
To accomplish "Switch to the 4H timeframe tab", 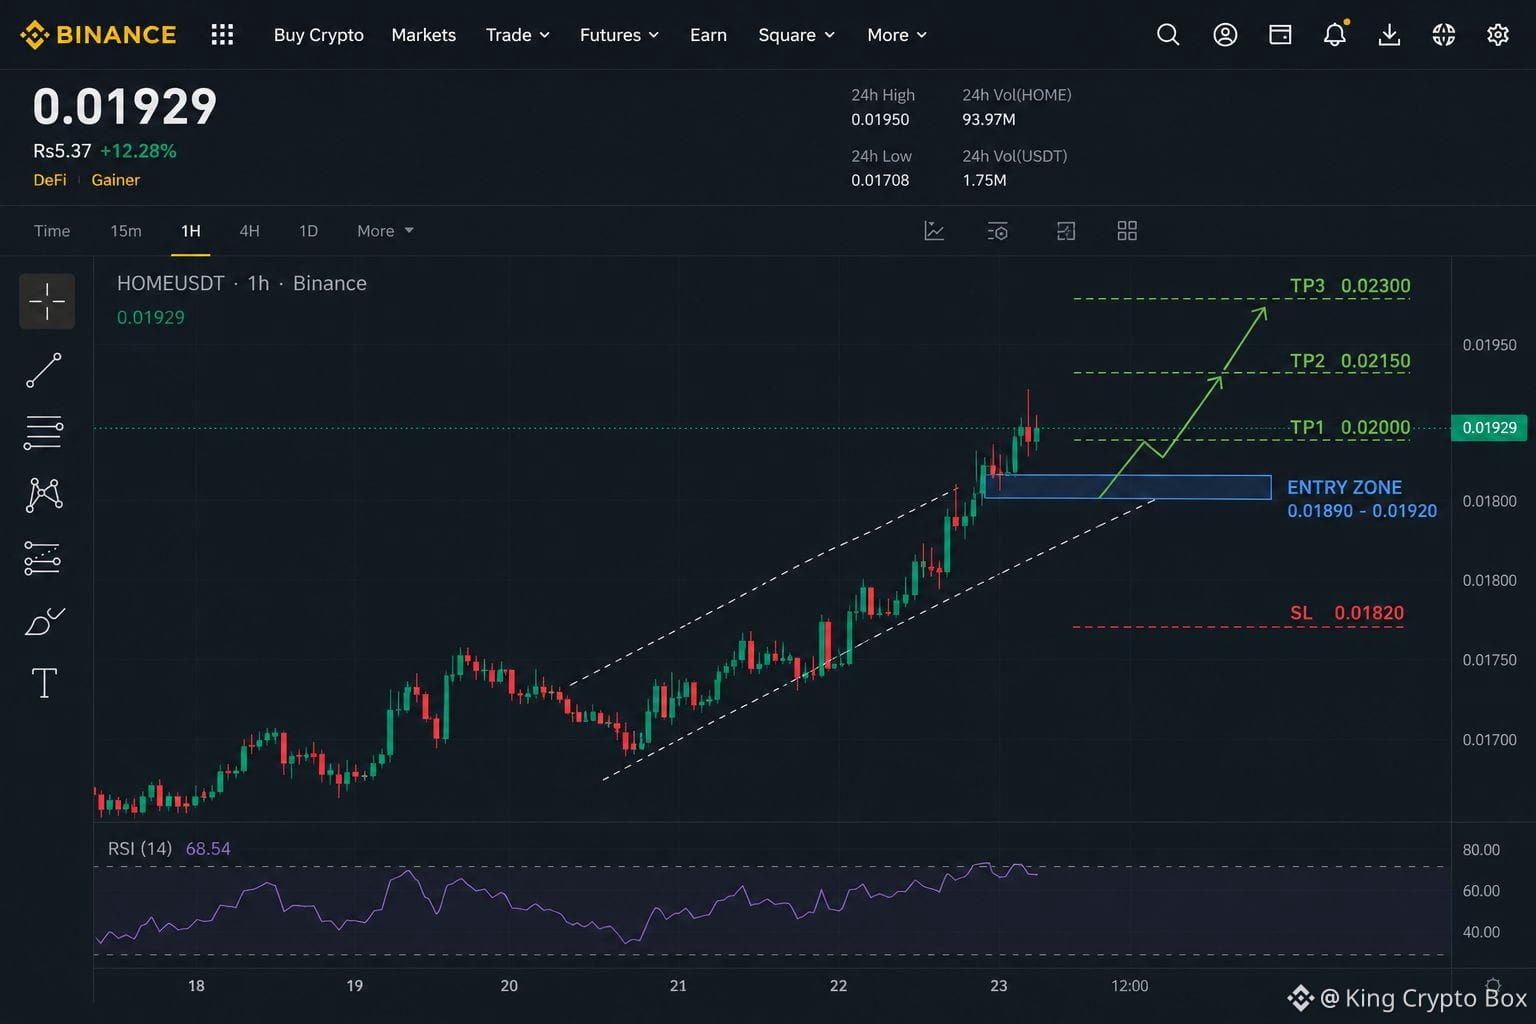I will [x=249, y=231].
